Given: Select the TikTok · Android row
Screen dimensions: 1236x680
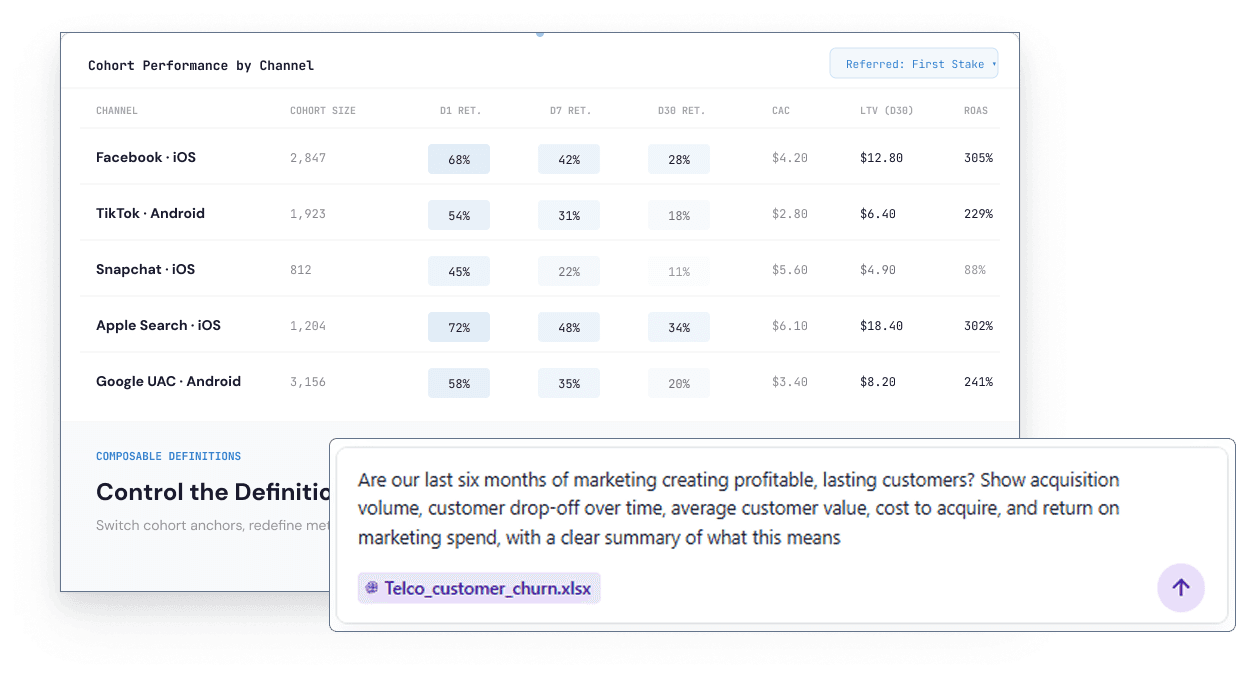Looking at the screenshot, I should (540, 214).
